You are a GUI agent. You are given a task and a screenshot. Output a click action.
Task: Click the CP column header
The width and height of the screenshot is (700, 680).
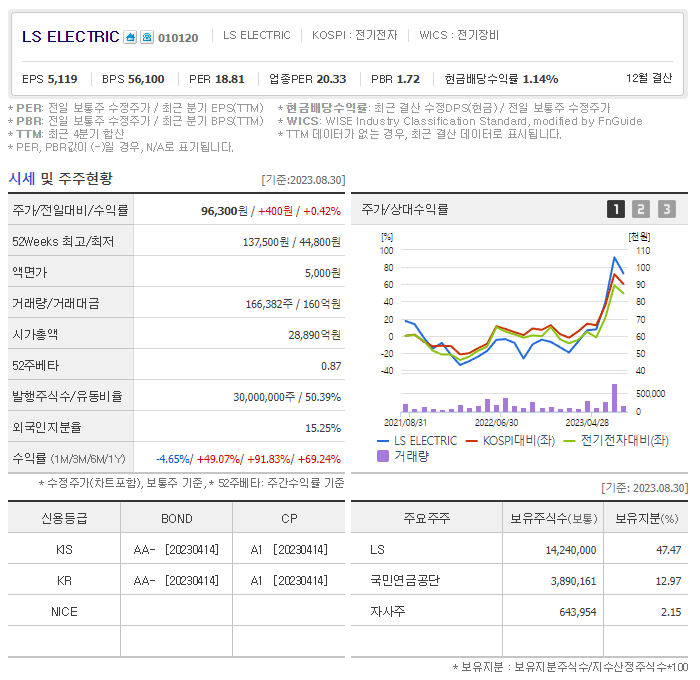pyautogui.click(x=289, y=518)
